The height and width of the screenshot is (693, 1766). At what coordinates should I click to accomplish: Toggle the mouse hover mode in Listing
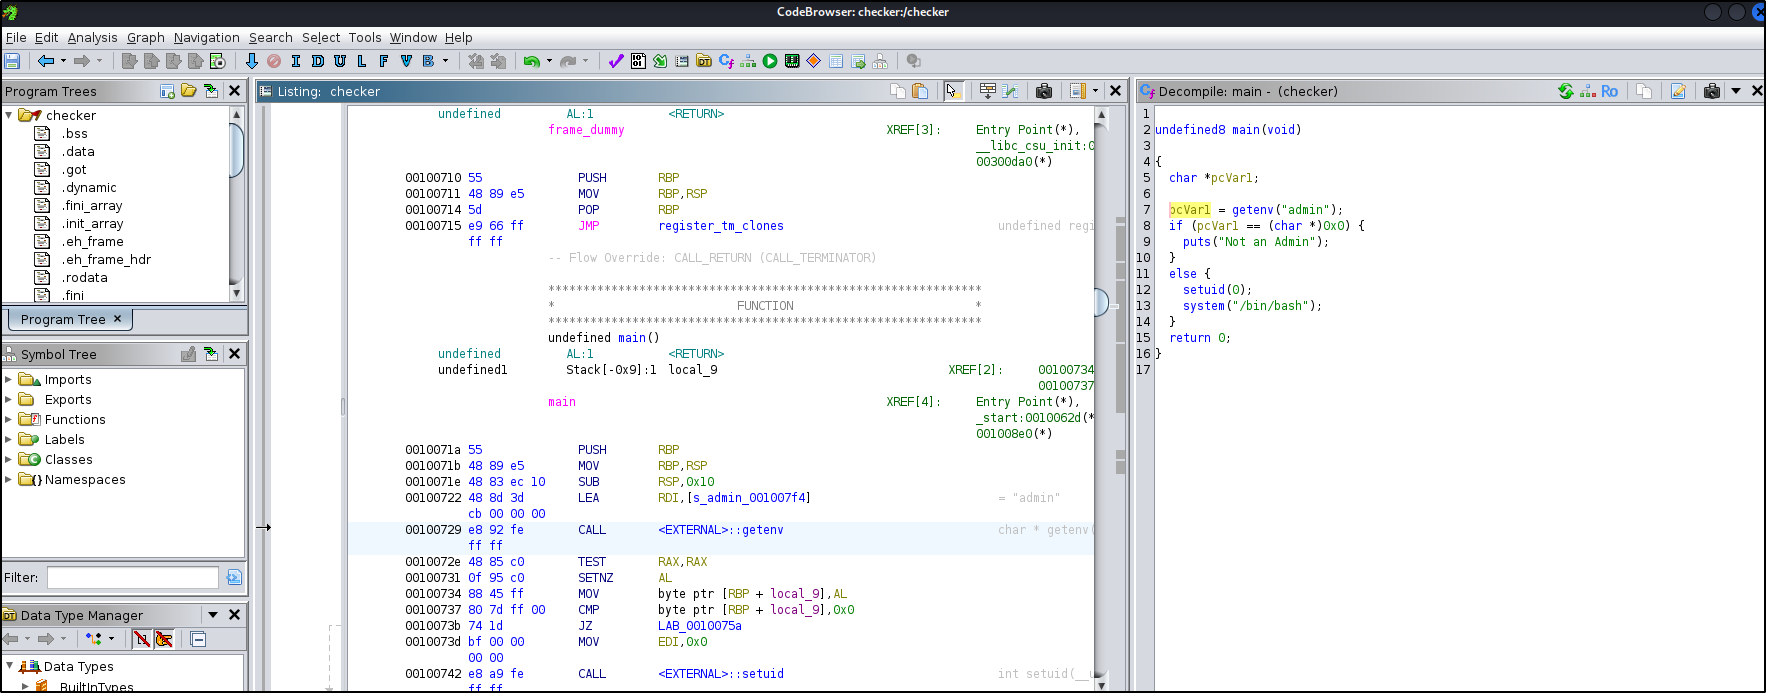[x=952, y=91]
